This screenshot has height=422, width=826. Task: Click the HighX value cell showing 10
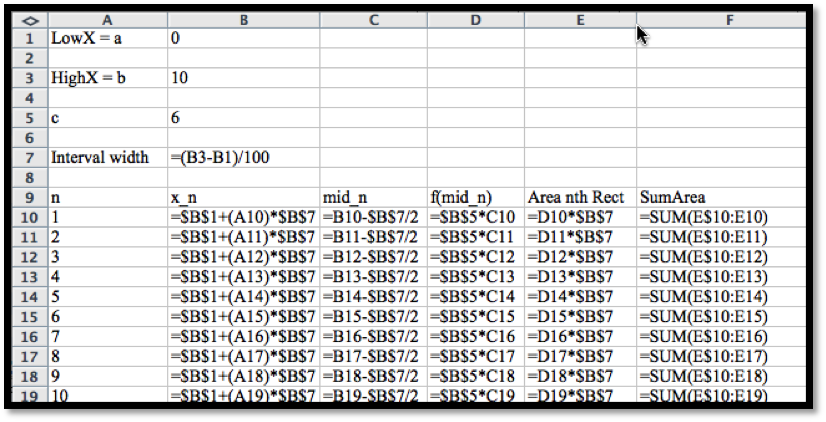[243, 78]
